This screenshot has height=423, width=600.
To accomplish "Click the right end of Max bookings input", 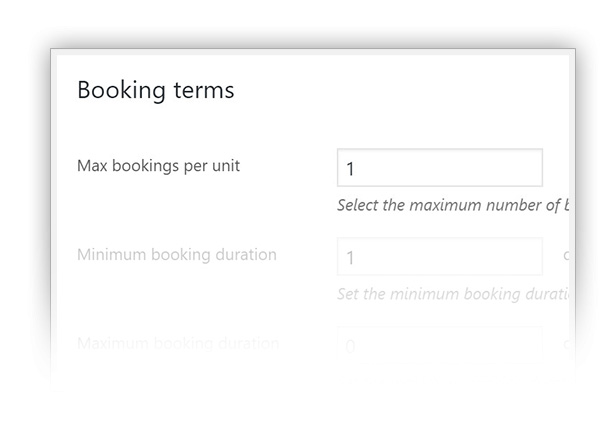I will 534,168.
